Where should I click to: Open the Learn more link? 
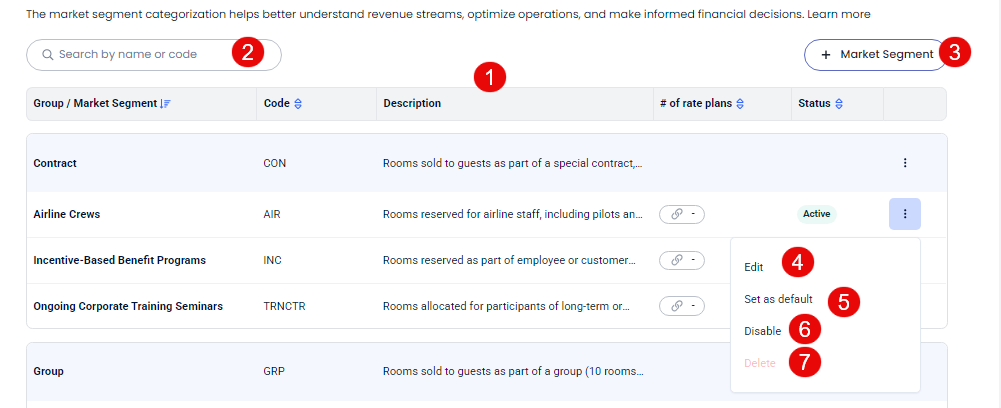[840, 15]
